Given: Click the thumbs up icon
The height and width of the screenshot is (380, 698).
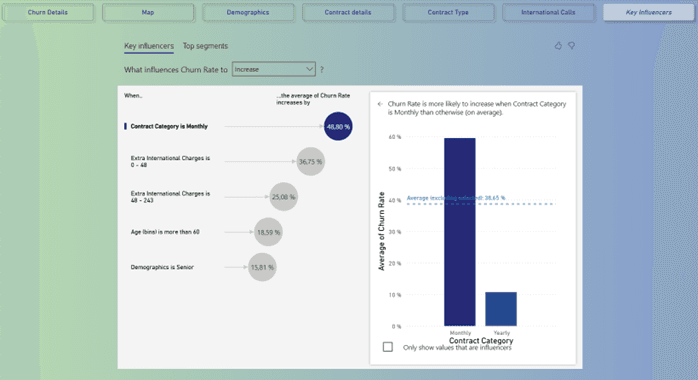Looking at the screenshot, I should [x=558, y=46].
